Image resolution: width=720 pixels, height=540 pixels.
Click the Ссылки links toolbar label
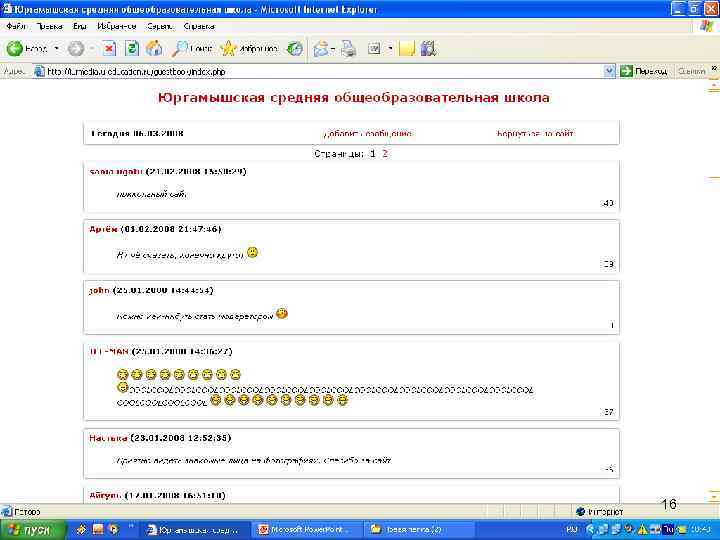pyautogui.click(x=691, y=71)
